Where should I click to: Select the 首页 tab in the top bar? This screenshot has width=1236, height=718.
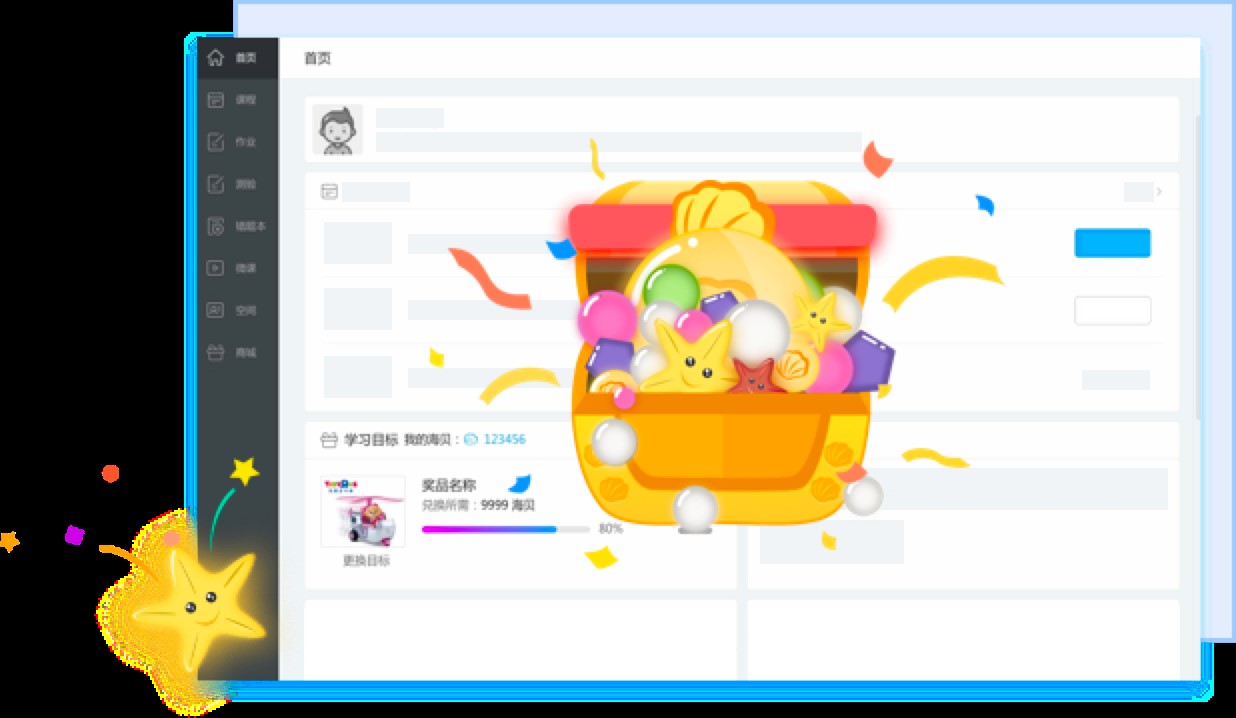(x=316, y=58)
